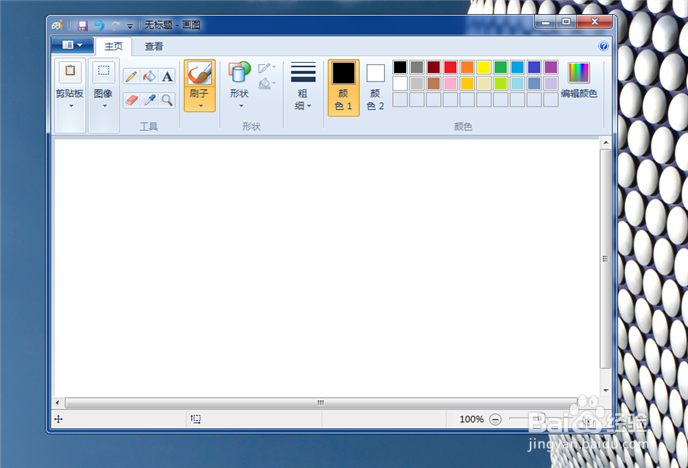The height and width of the screenshot is (468, 688).
Task: Expand the Brushes (刷子) dropdown arrow
Action: click(x=201, y=106)
